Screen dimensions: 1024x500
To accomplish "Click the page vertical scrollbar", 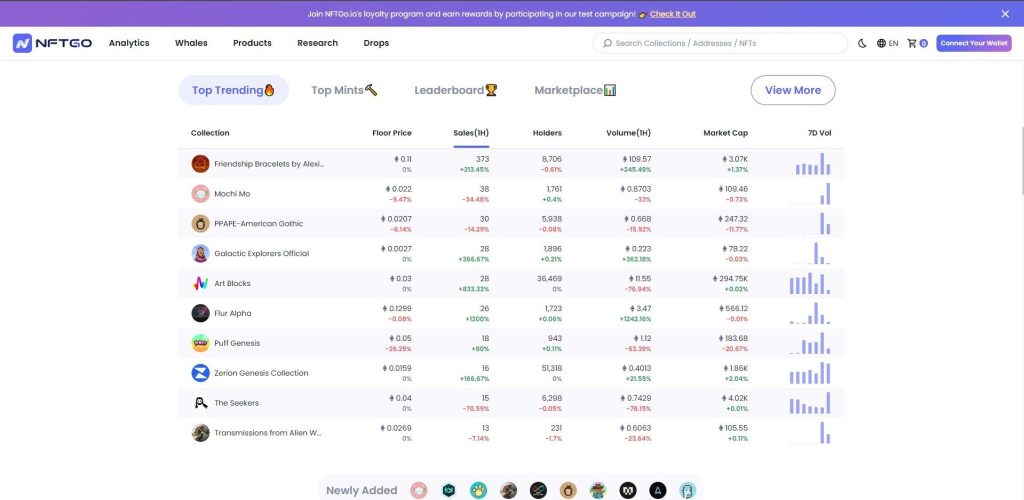I will coord(1021,160).
